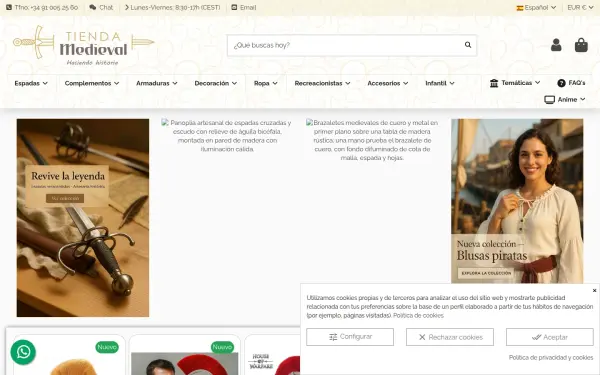Click the magnifier search icon
This screenshot has width=600, height=375.
point(468,45)
